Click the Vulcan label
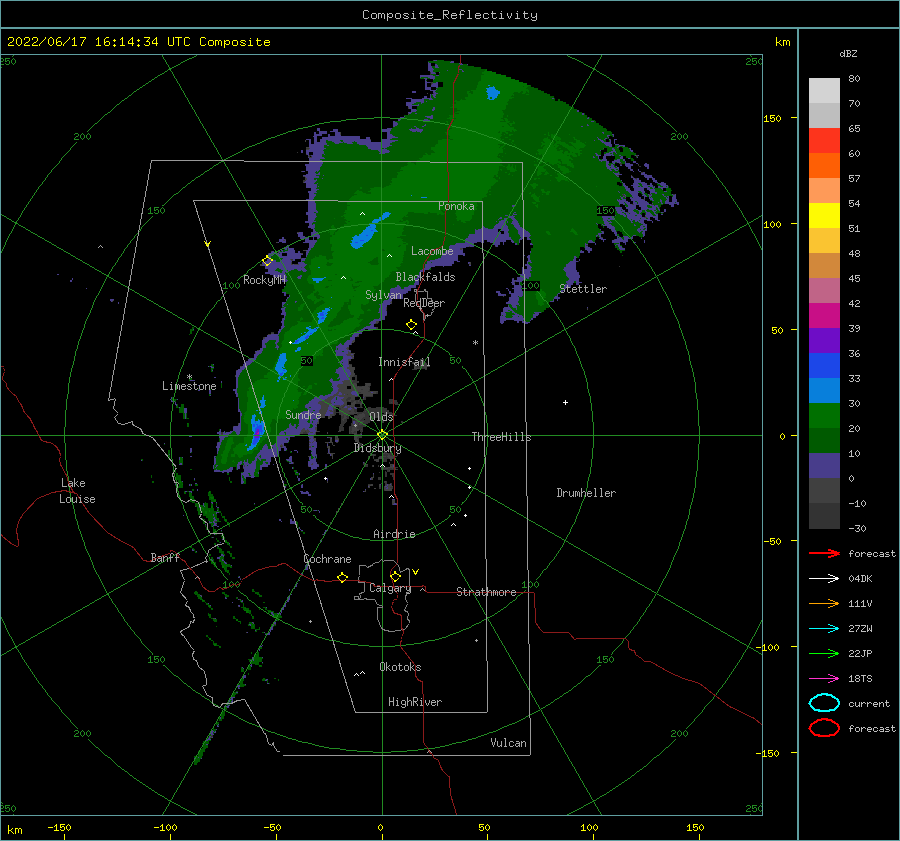 pyautogui.click(x=509, y=743)
